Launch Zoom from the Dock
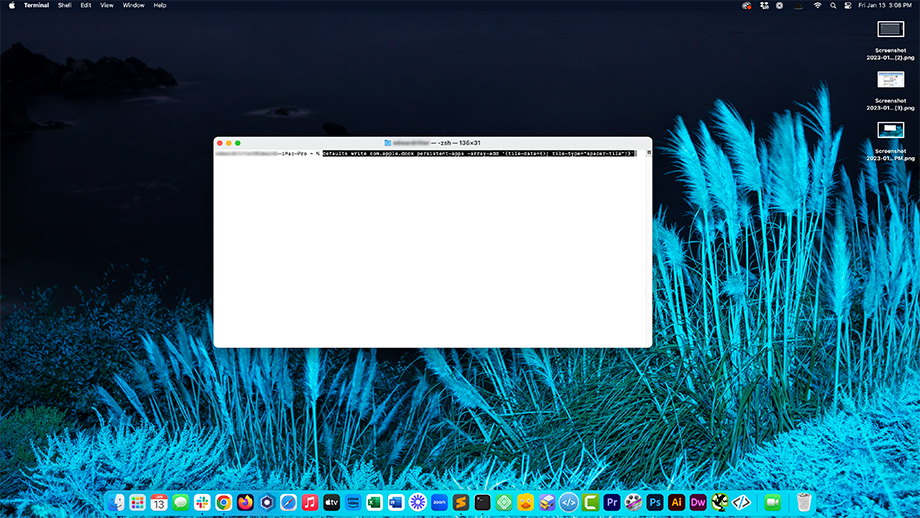 [439, 502]
